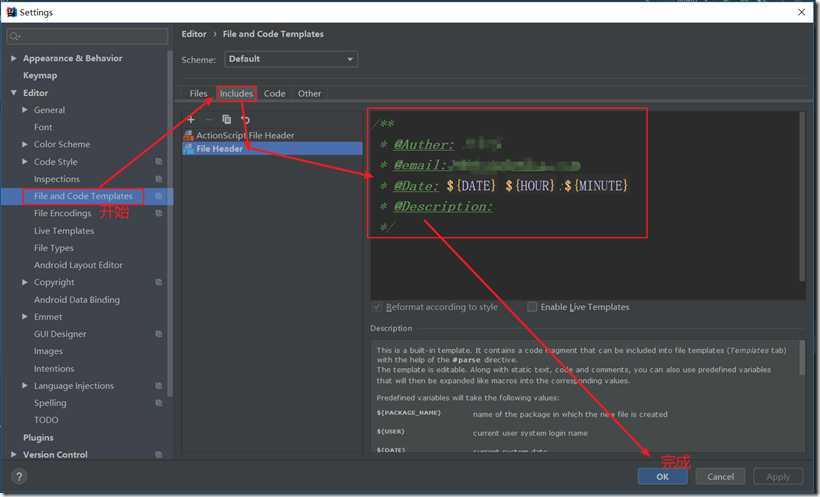
Task: Switch to the Code tab
Action: tap(275, 94)
